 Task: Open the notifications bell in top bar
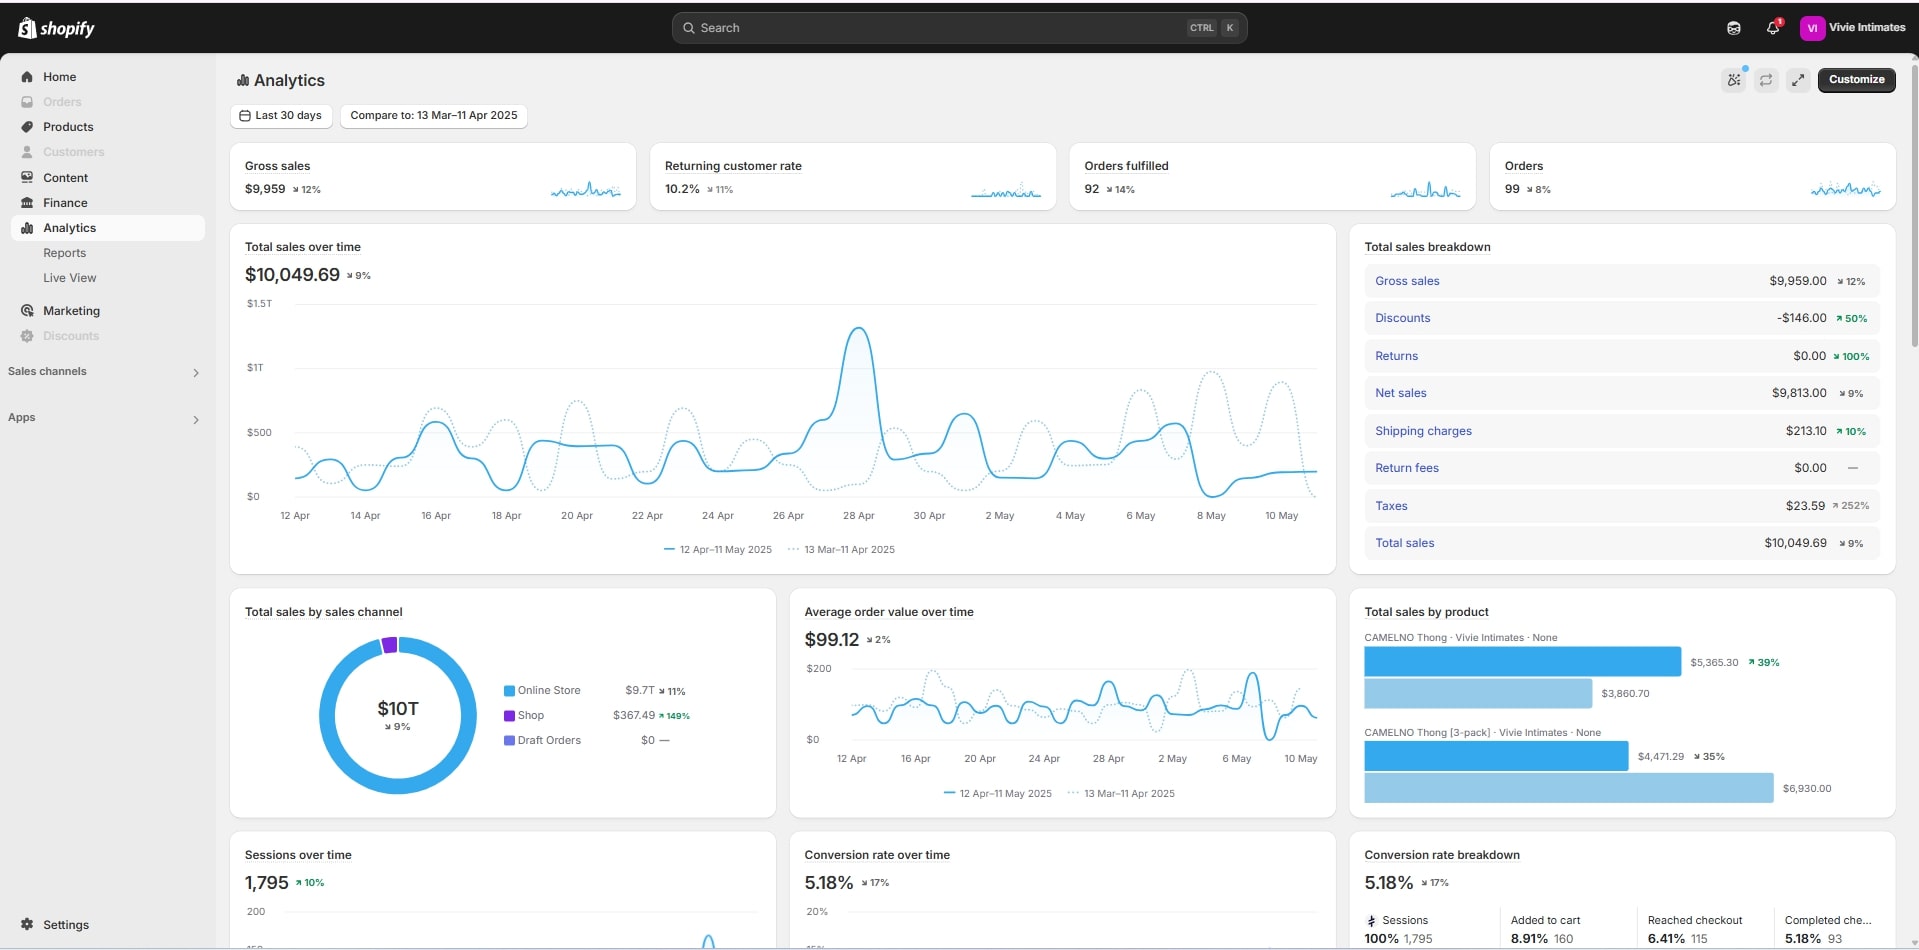pos(1772,28)
